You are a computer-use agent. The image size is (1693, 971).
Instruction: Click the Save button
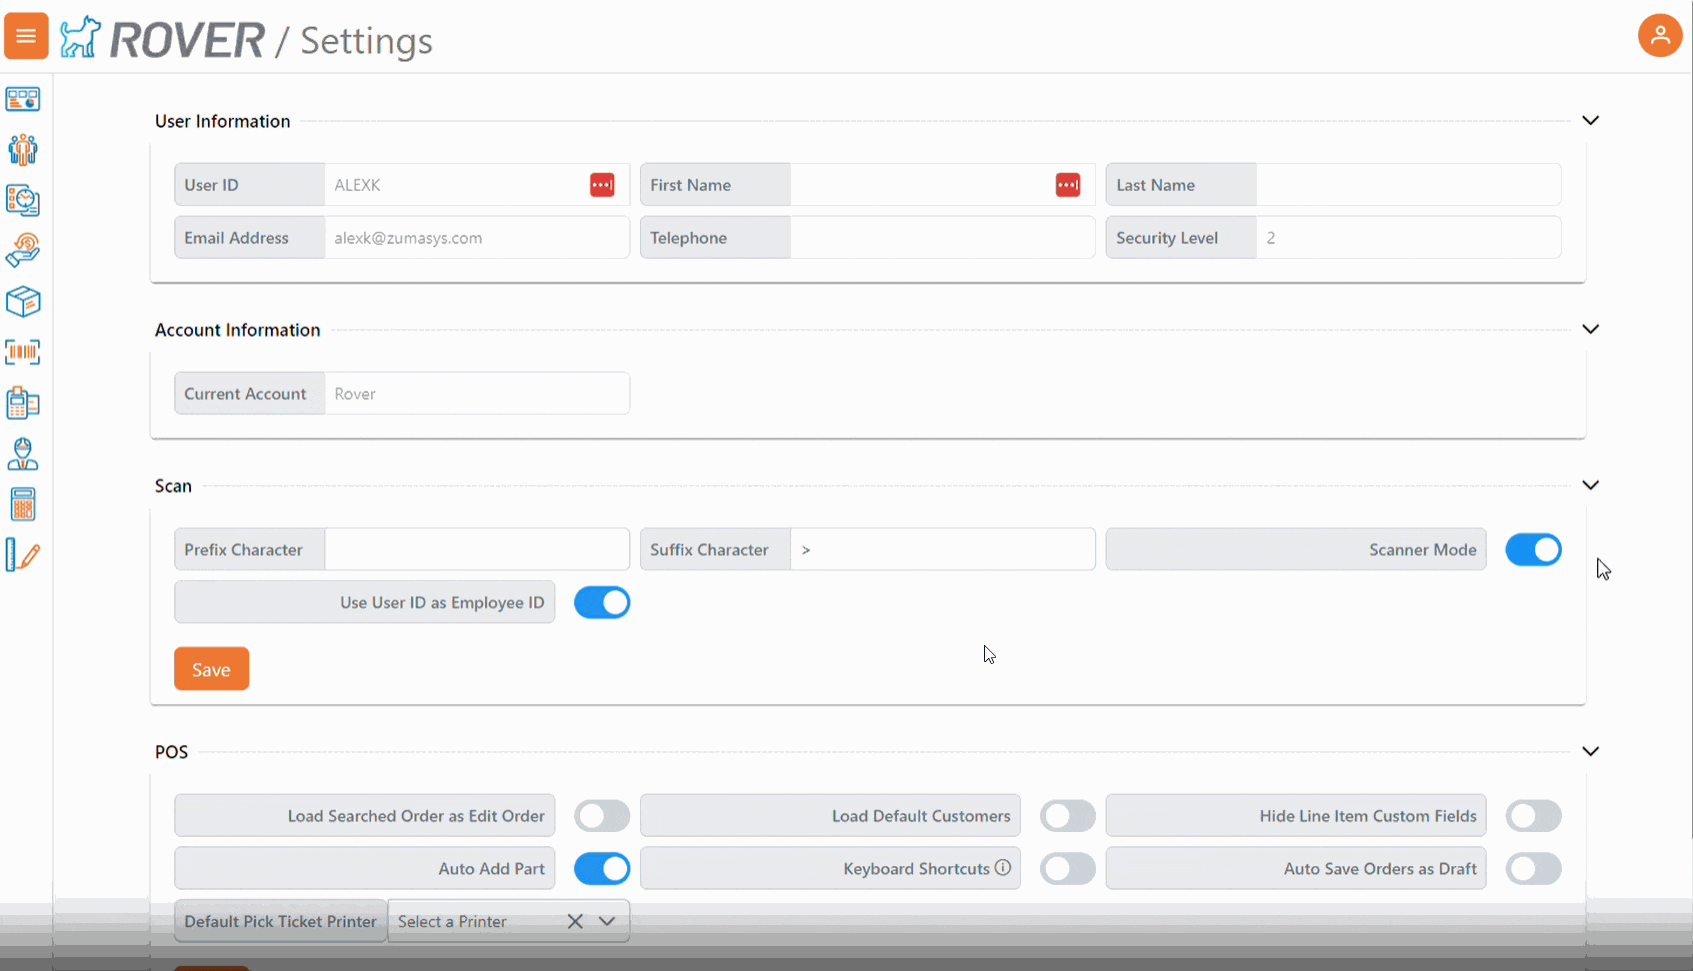211,668
